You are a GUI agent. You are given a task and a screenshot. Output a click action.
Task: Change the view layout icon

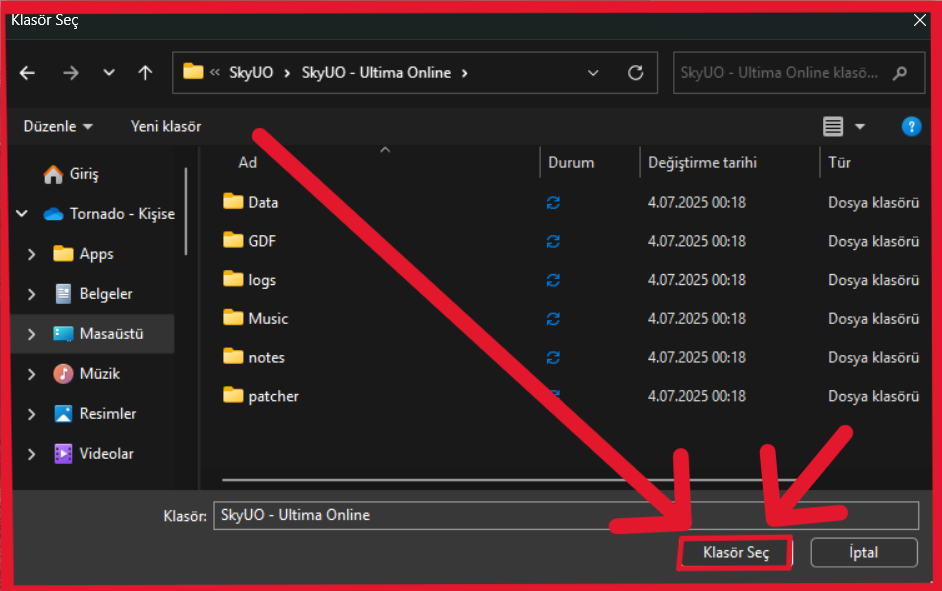tap(833, 127)
